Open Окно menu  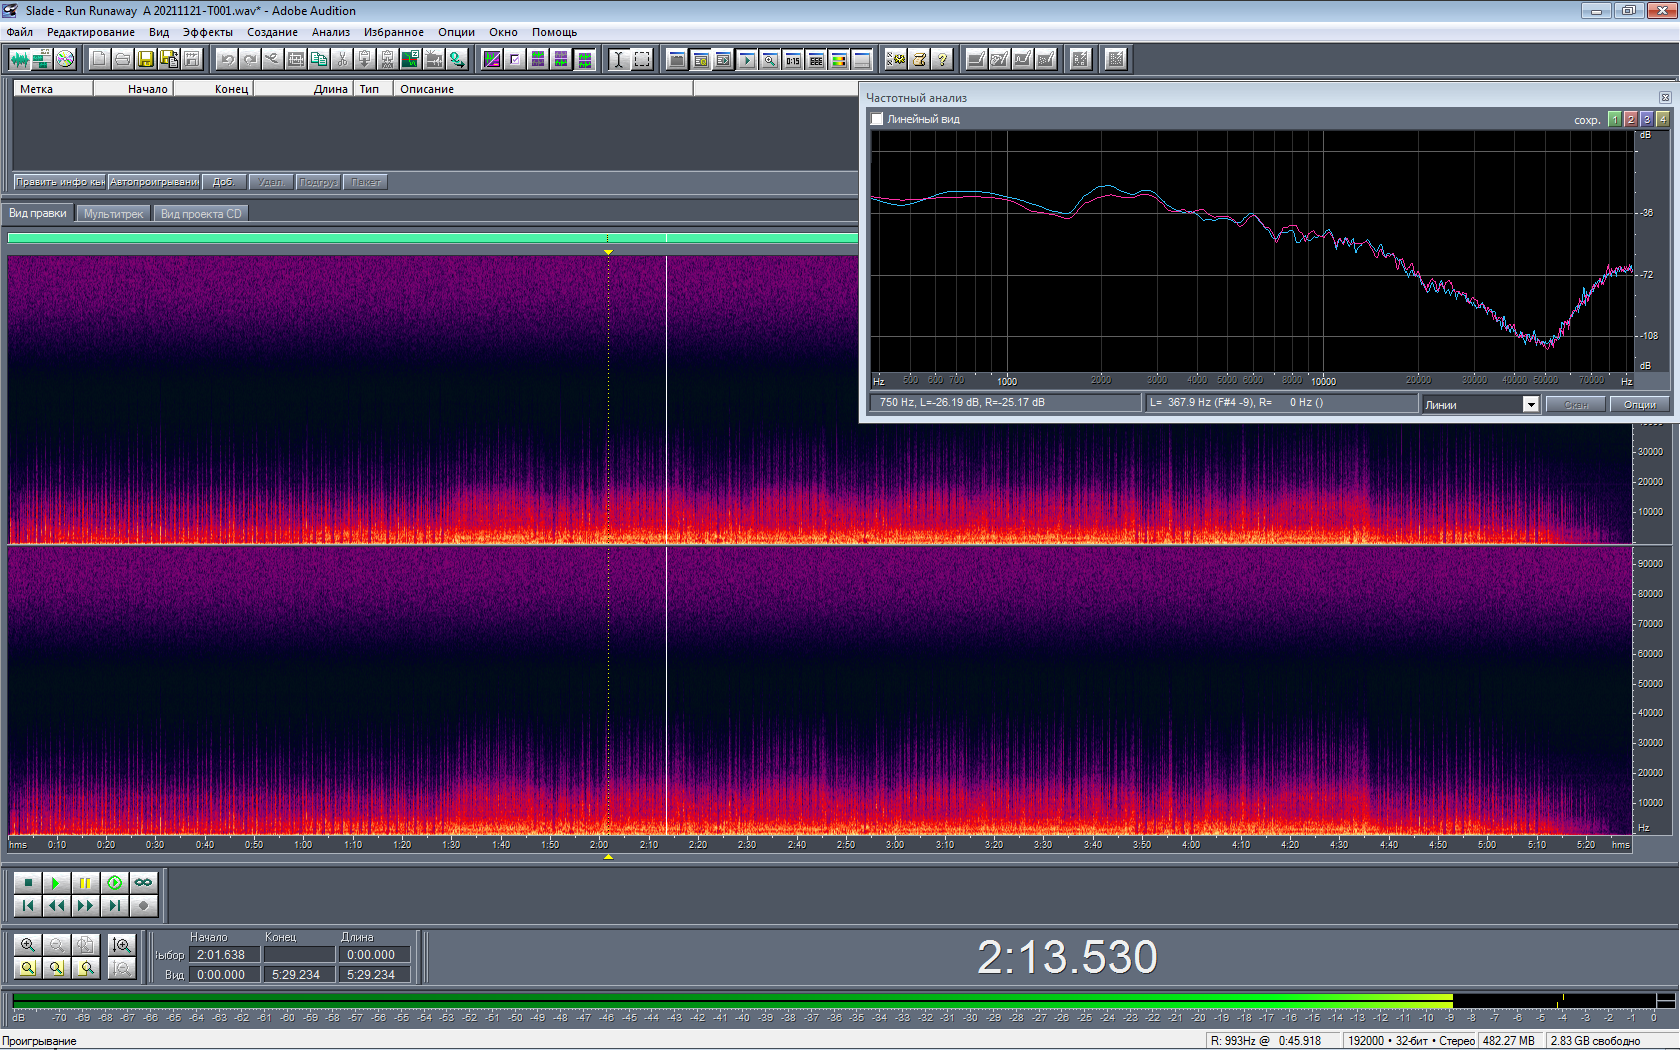click(503, 32)
